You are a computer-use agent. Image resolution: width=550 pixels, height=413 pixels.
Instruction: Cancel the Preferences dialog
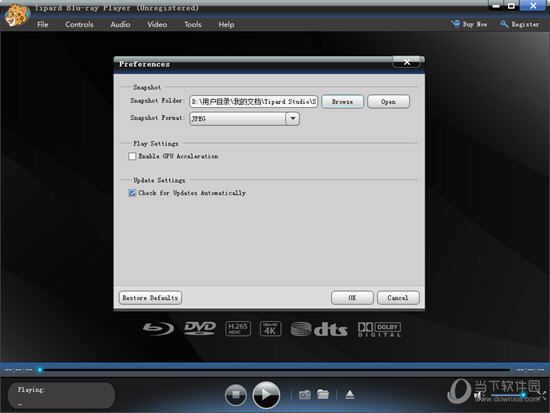coord(398,298)
